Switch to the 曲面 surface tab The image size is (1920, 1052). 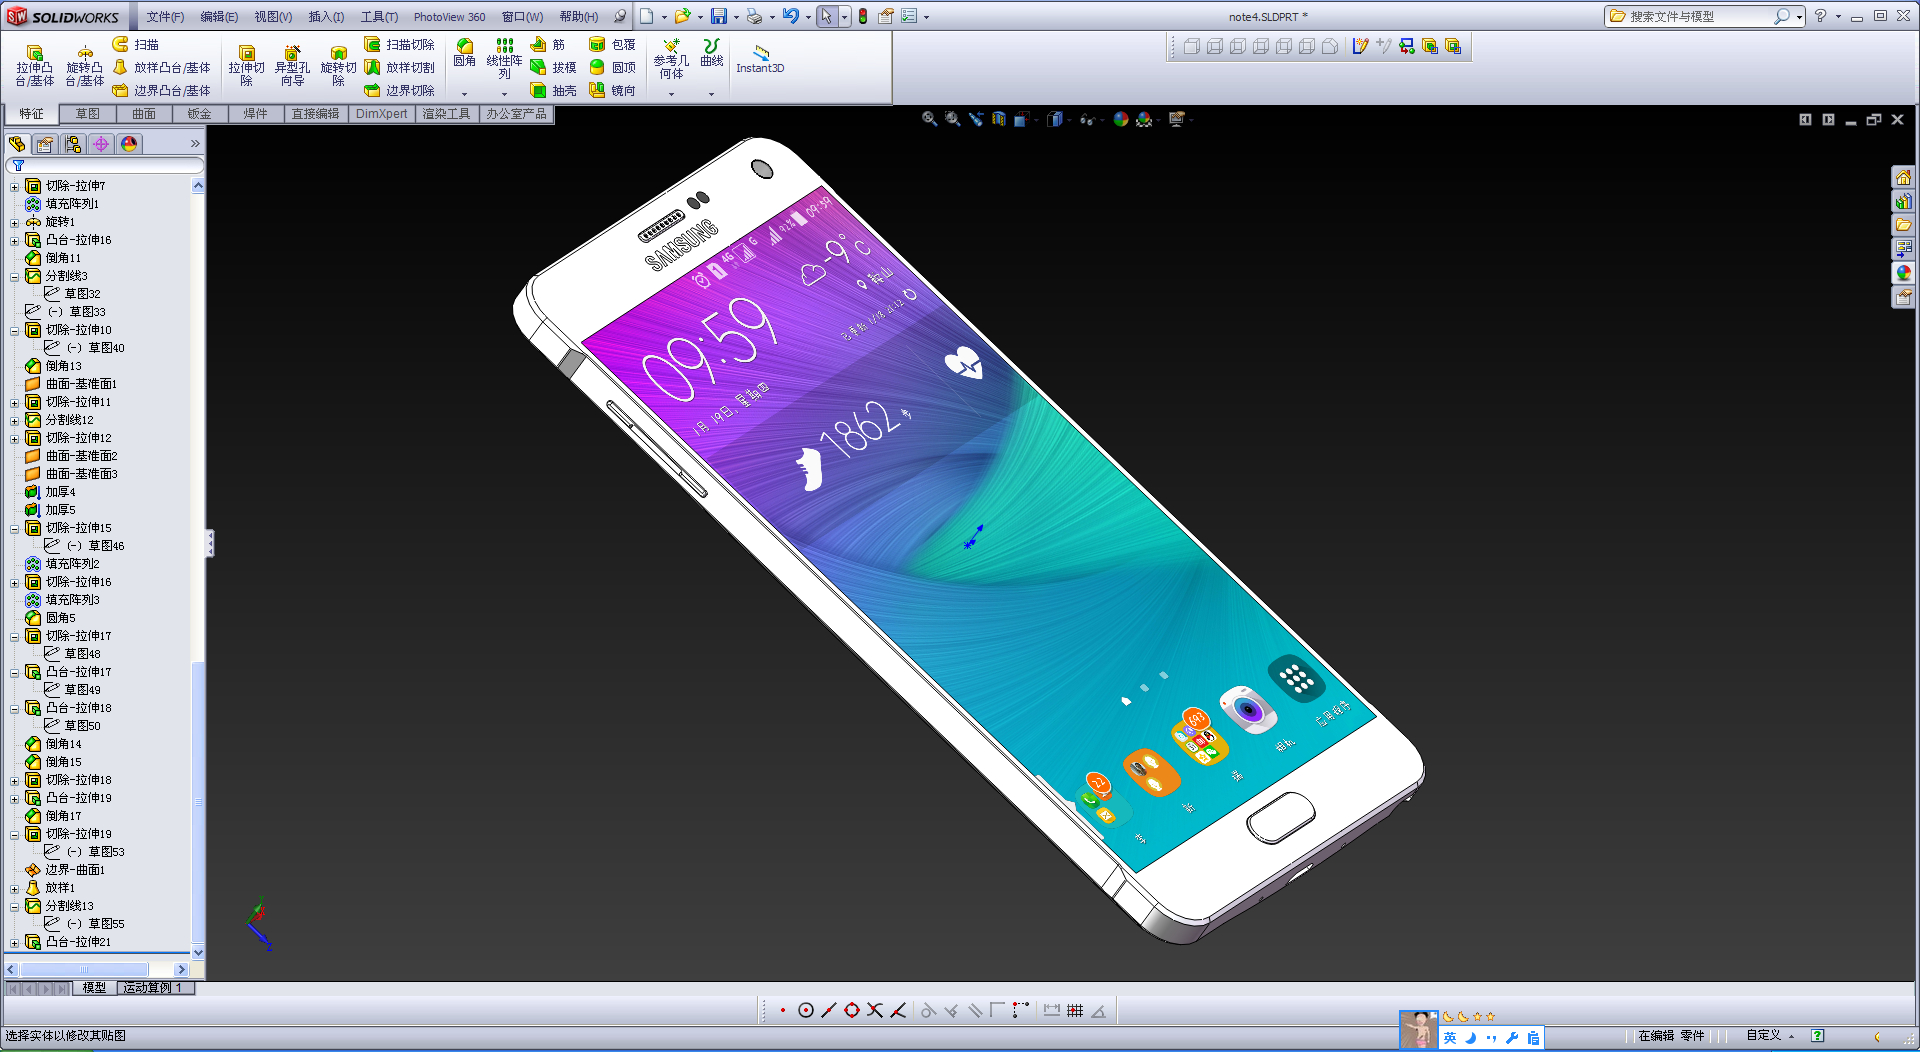[144, 114]
